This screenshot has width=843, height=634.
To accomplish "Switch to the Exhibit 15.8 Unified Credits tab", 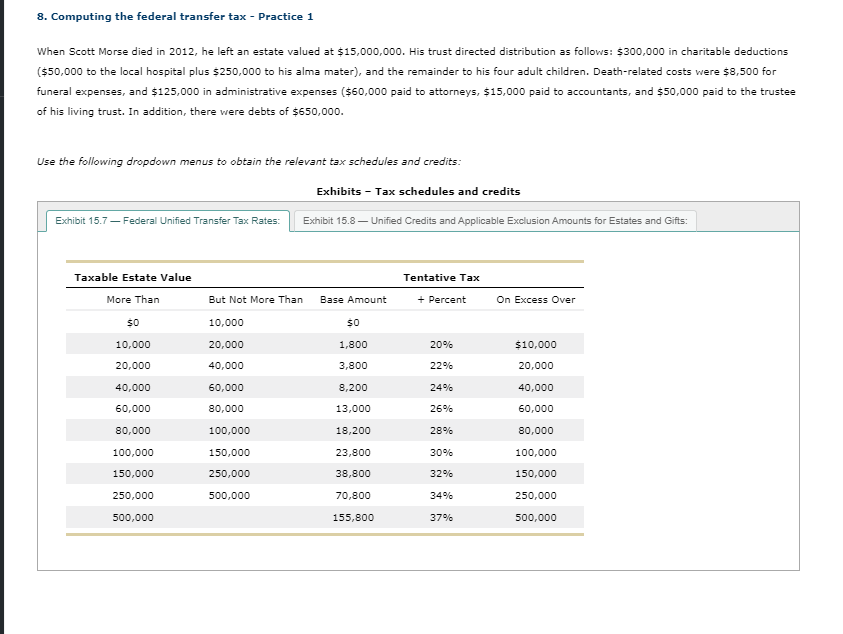I will tap(495, 221).
